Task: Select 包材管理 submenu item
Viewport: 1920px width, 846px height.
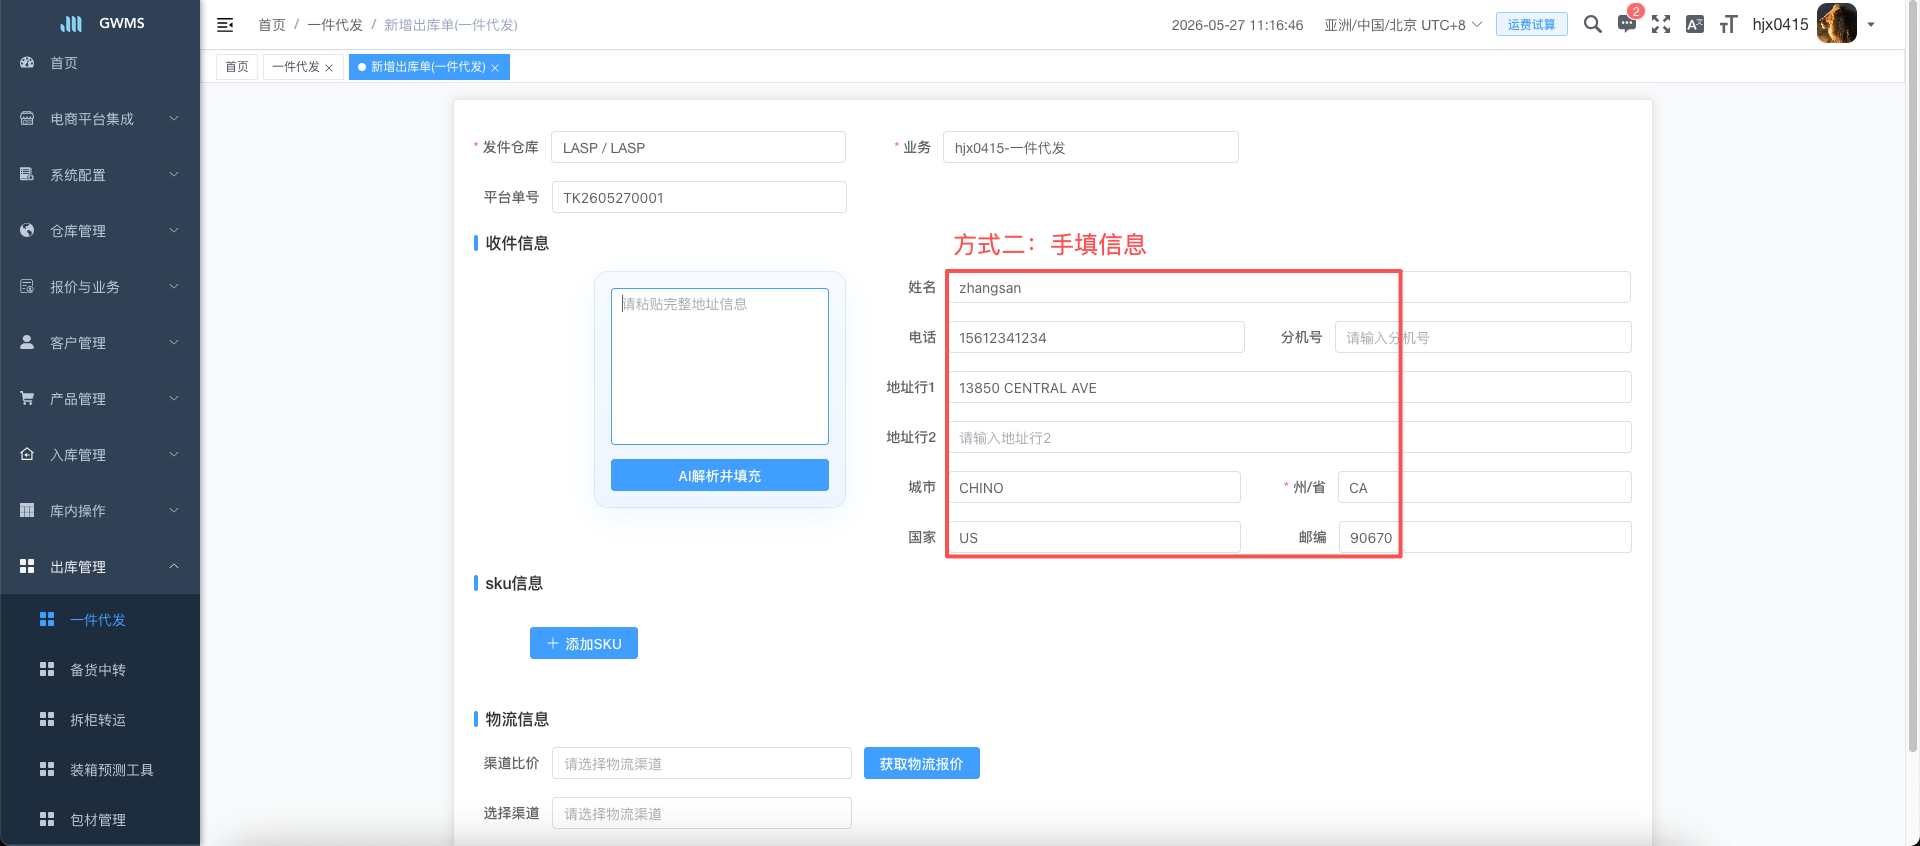Action: point(100,820)
